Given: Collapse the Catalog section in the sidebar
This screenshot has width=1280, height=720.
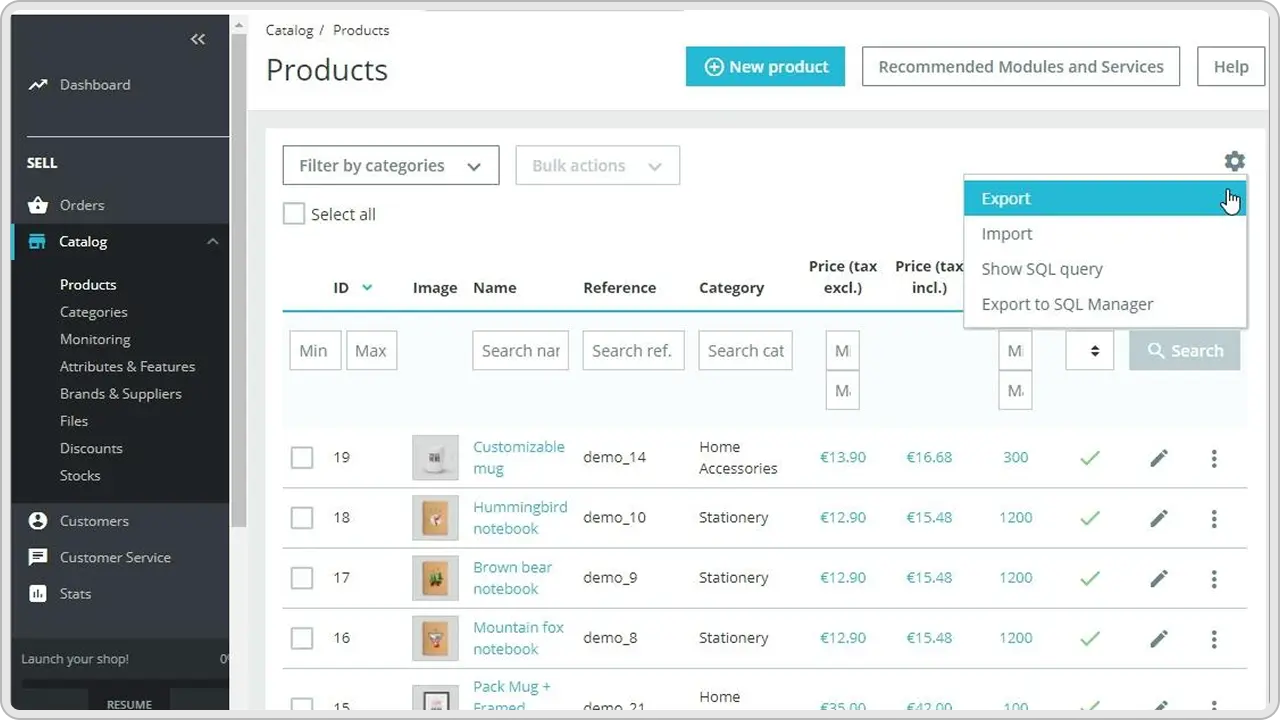Looking at the screenshot, I should [212, 242].
